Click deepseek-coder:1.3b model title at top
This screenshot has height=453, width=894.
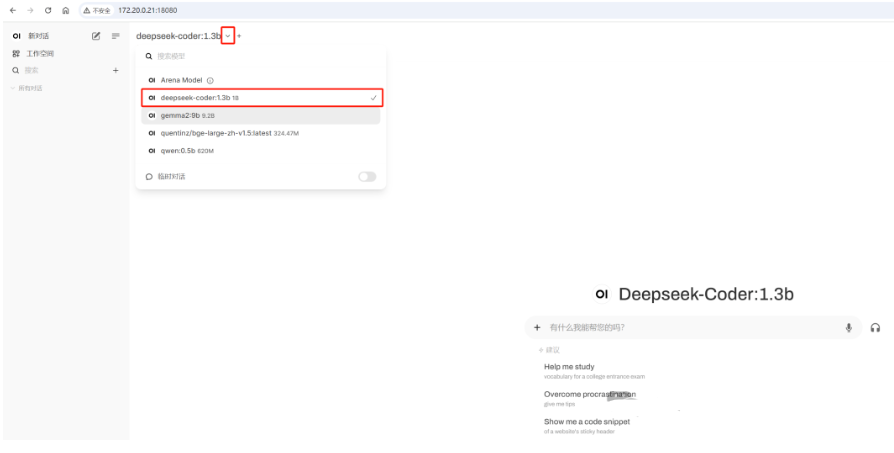click(178, 36)
